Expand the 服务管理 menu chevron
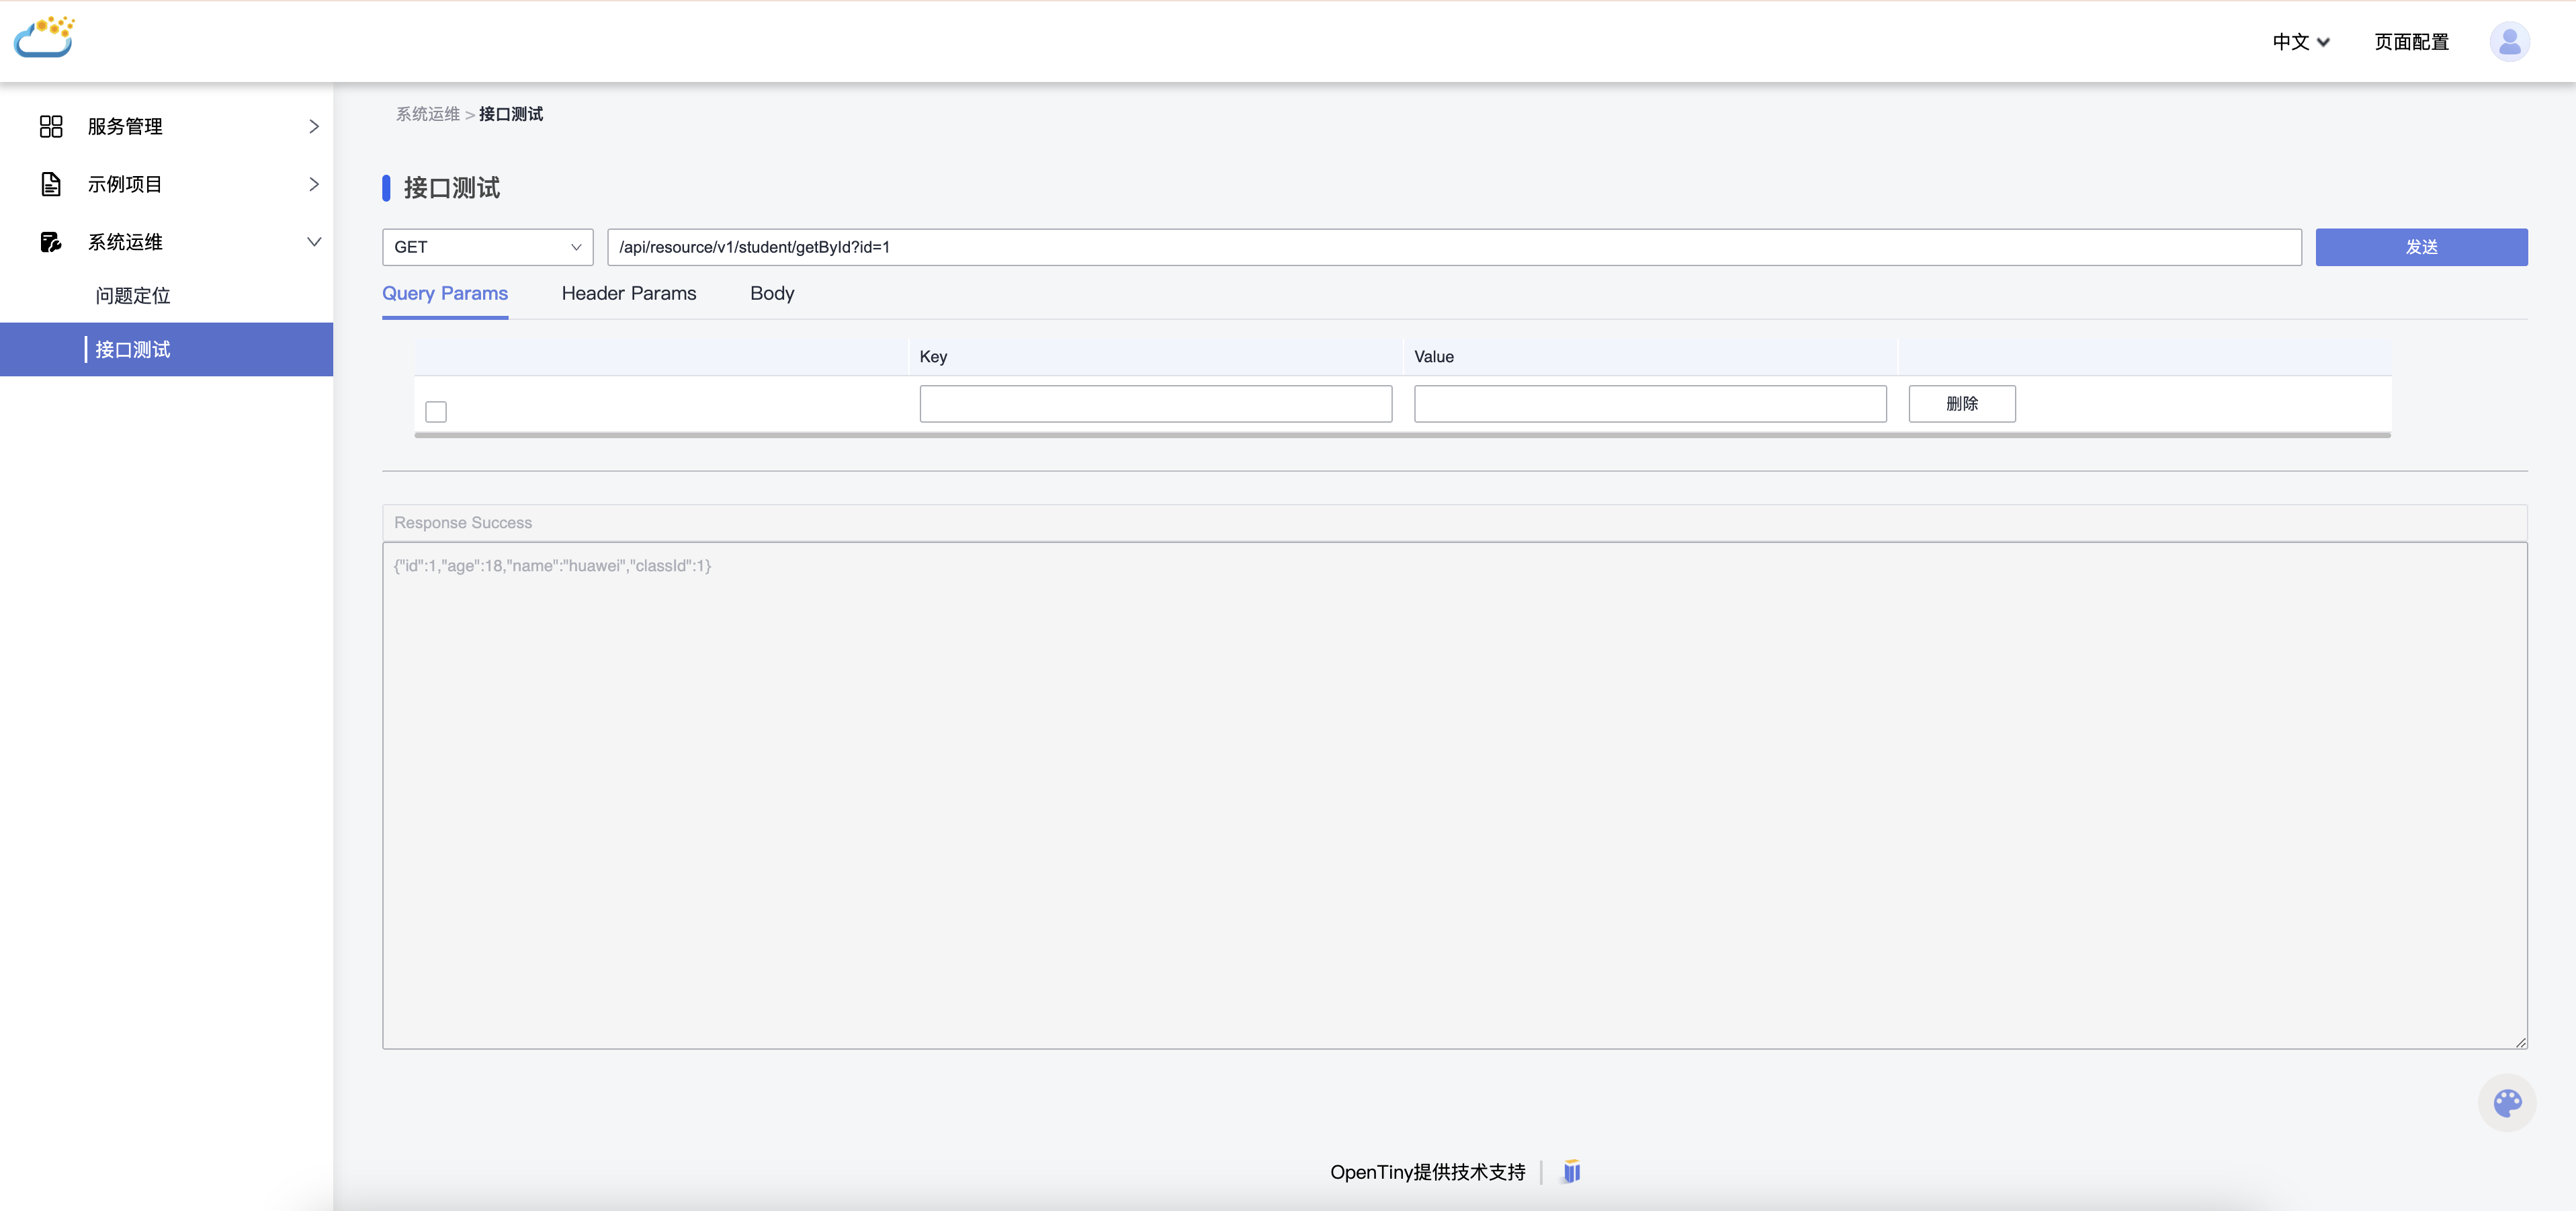Viewport: 2576px width, 1211px height. coord(314,127)
